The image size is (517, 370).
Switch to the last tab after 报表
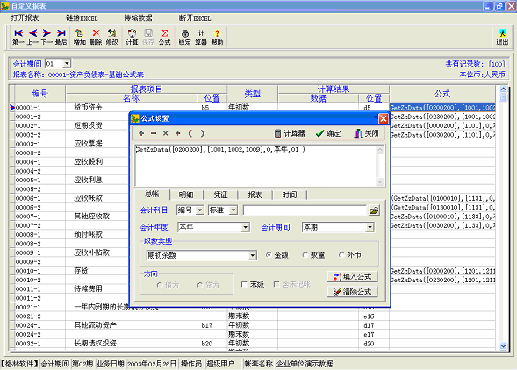290,195
